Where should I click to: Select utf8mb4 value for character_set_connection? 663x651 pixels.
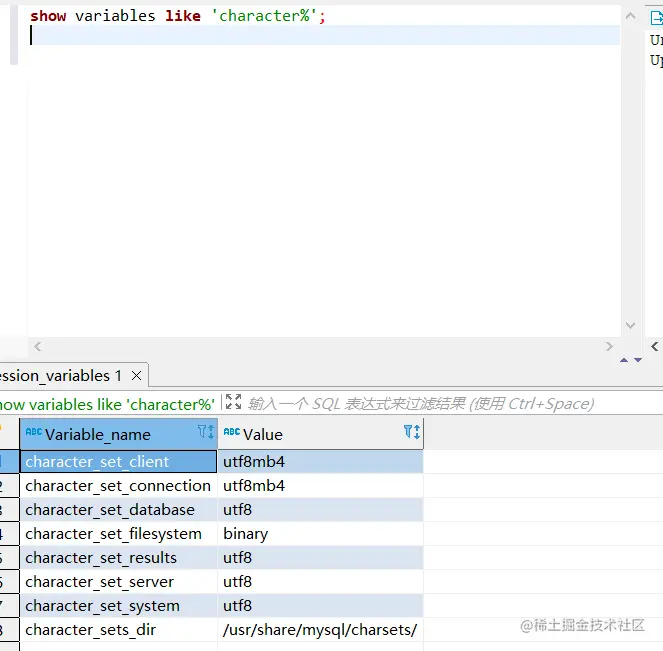(x=321, y=486)
